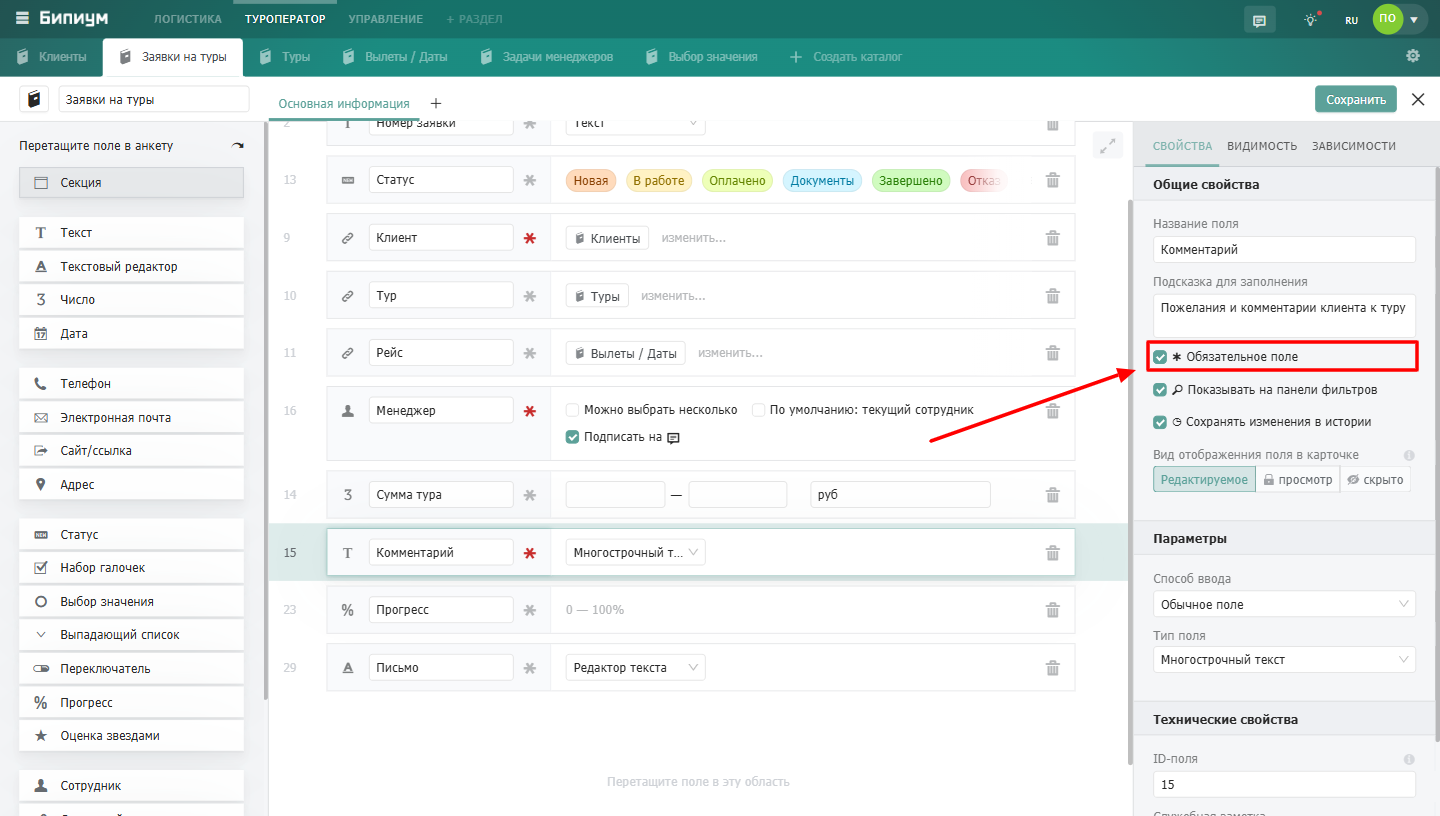Toggle required asterisk for Сумма тура field

coord(530,495)
